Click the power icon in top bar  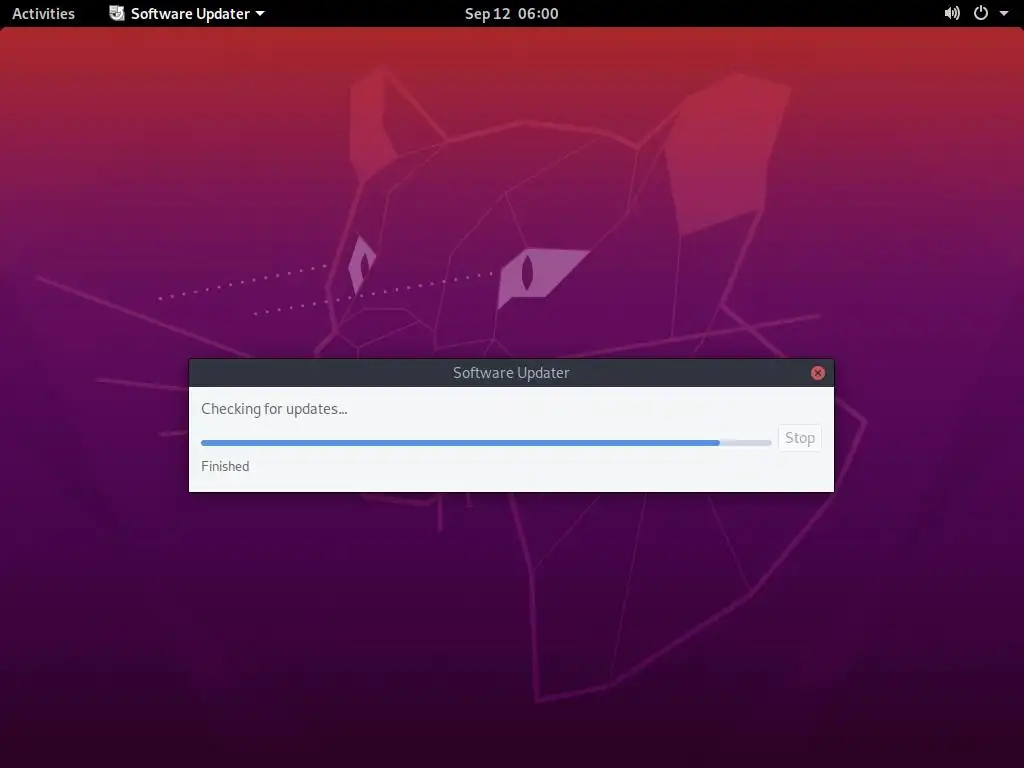pos(980,13)
